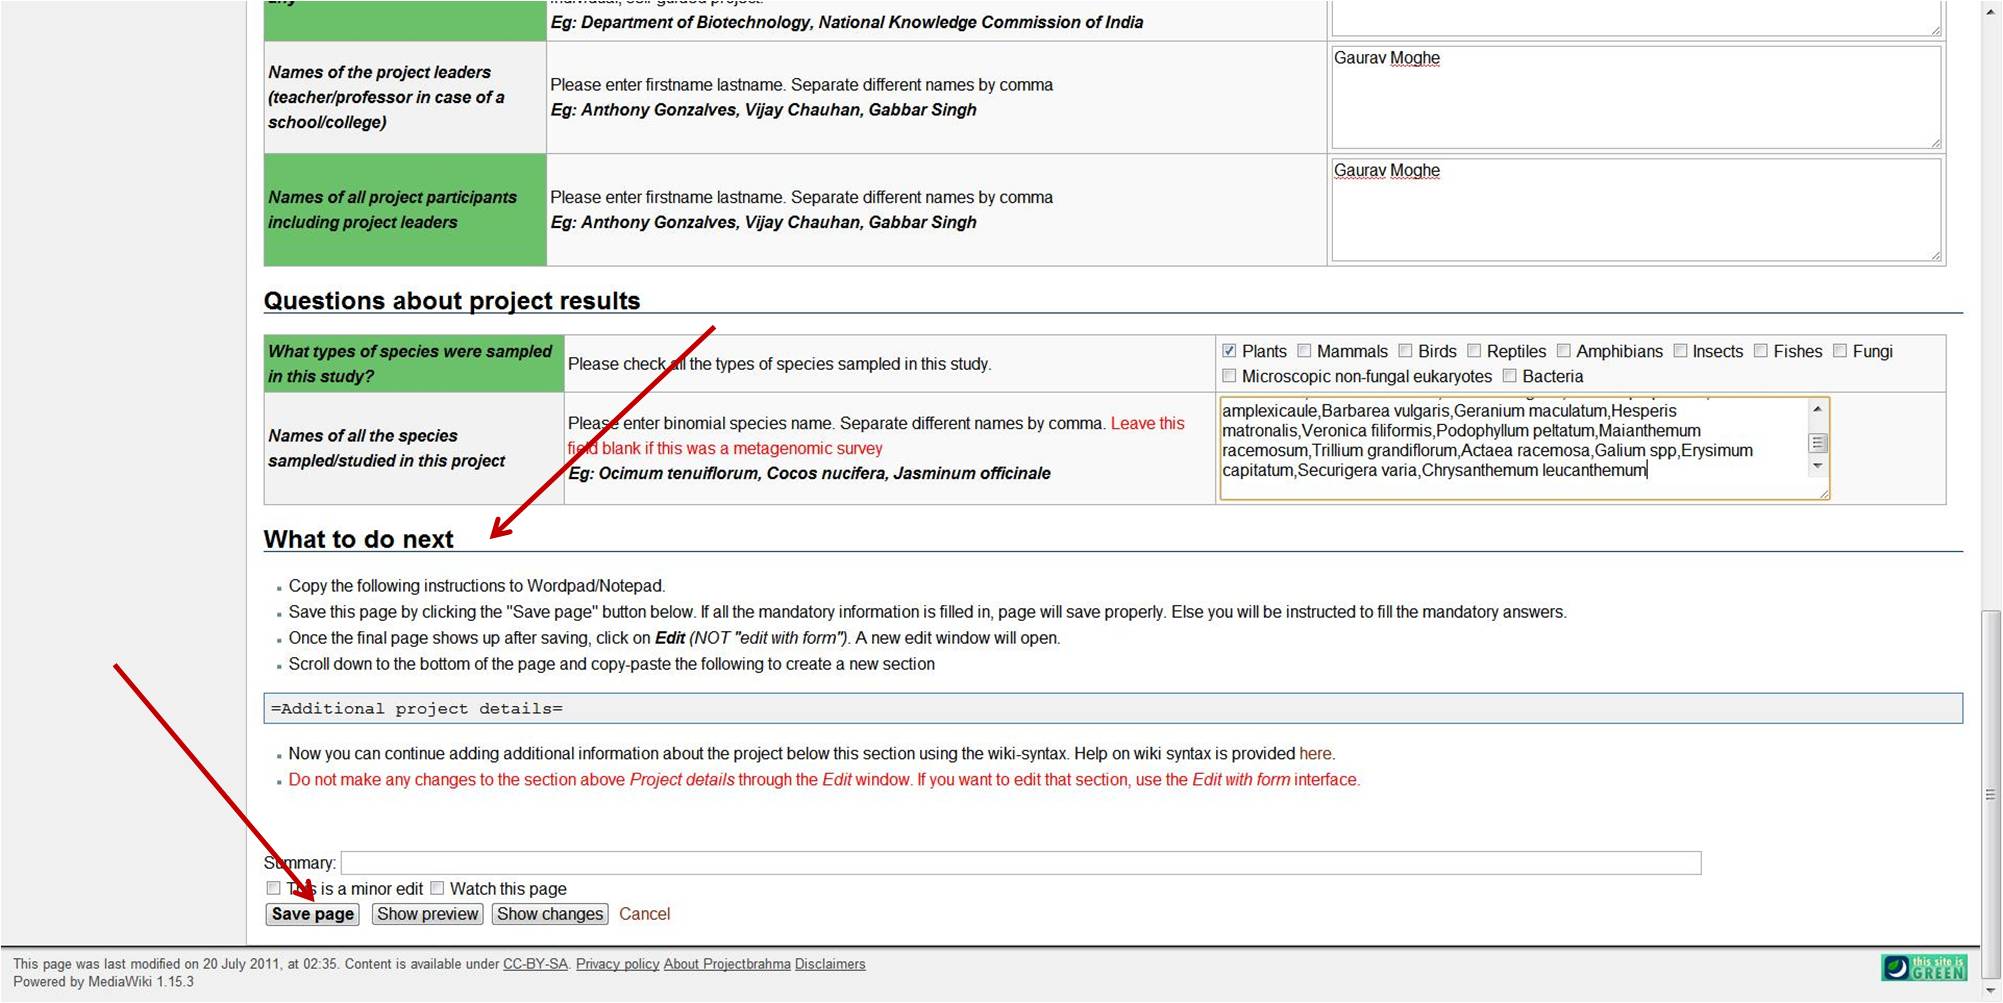Check the Bacteria checkbox
This screenshot has width=2003, height=1003.
point(1510,376)
